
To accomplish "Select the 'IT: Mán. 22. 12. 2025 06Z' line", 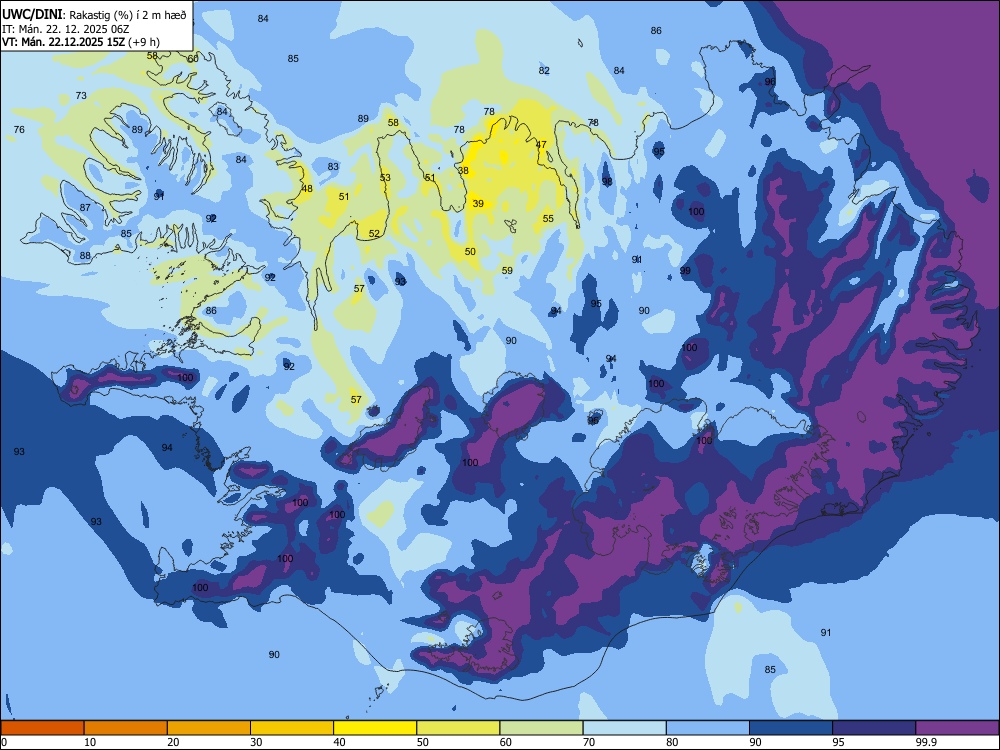I will click(x=66, y=29).
